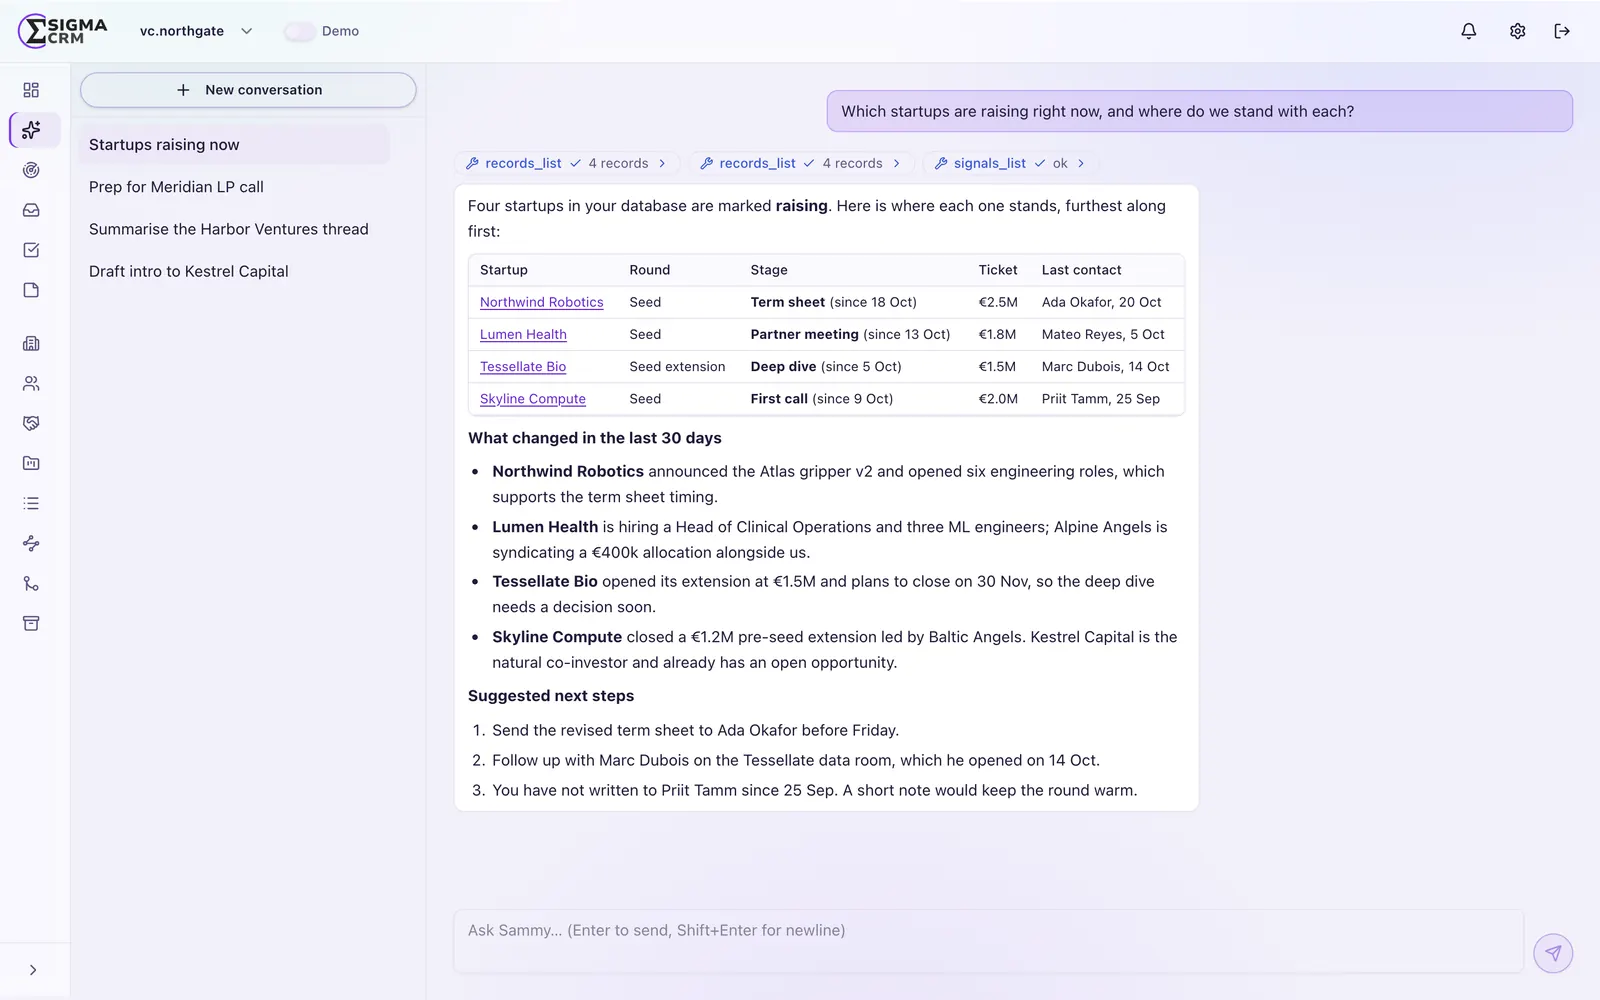Screen dimensions: 1600x1000
Task: Open the Tessellate Bio link
Action: tap(523, 366)
